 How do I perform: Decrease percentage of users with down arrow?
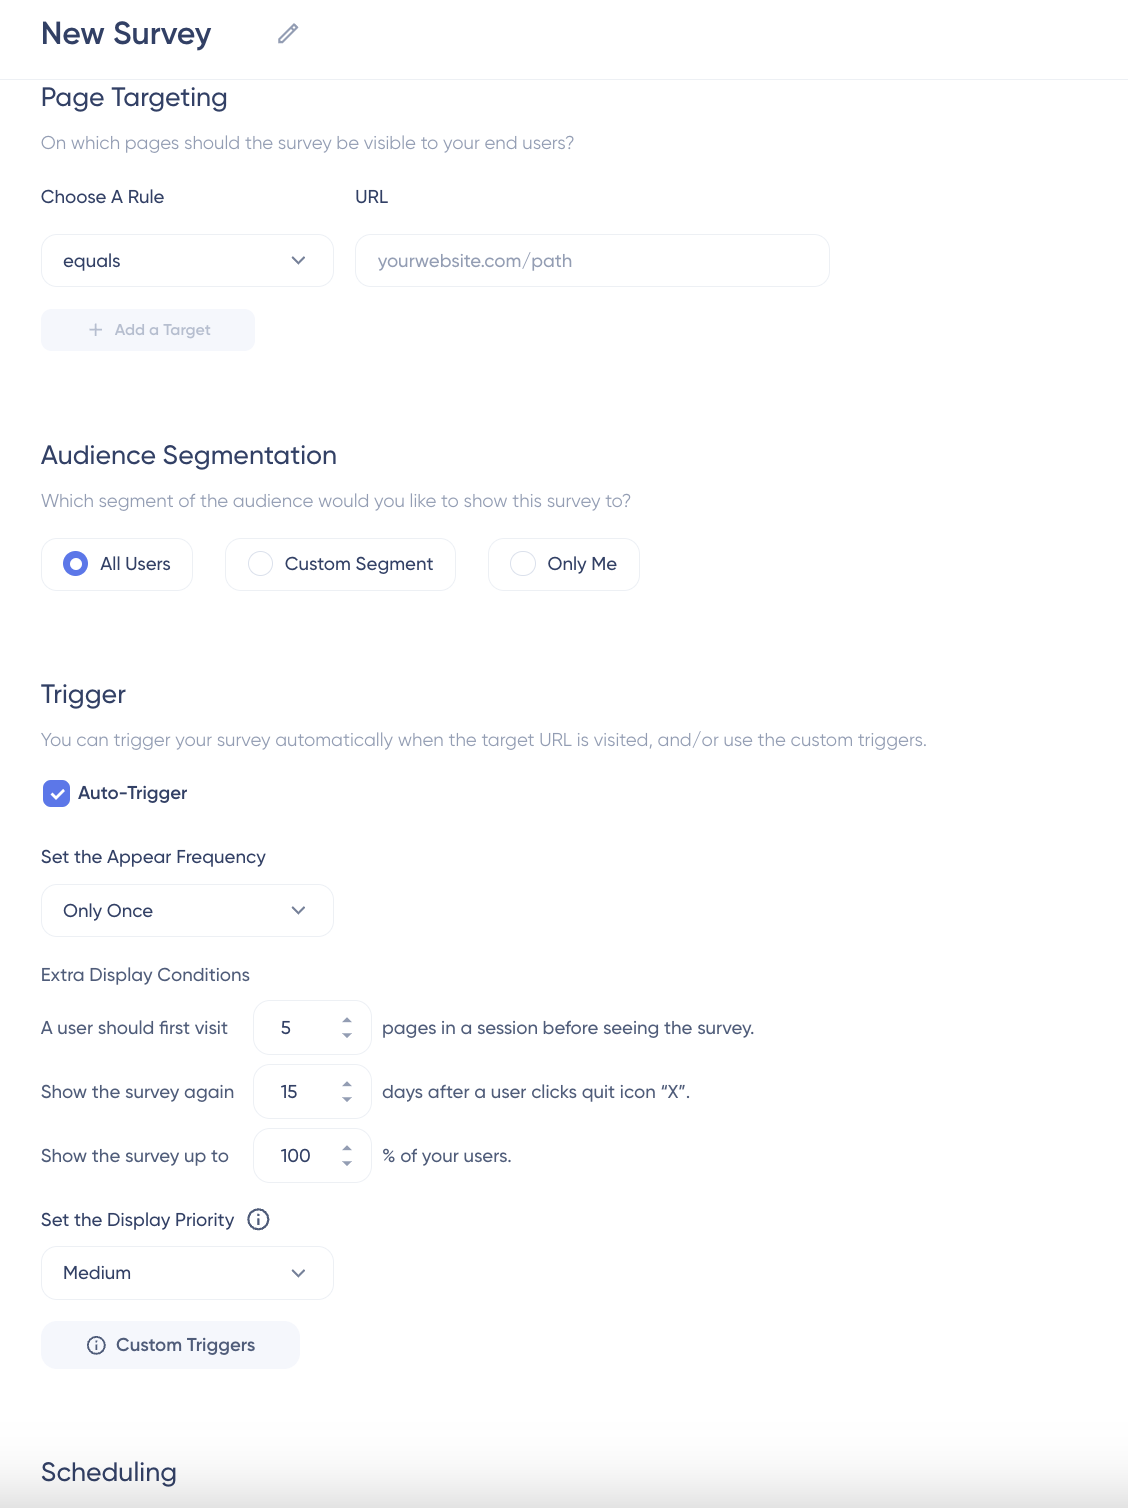(347, 1163)
